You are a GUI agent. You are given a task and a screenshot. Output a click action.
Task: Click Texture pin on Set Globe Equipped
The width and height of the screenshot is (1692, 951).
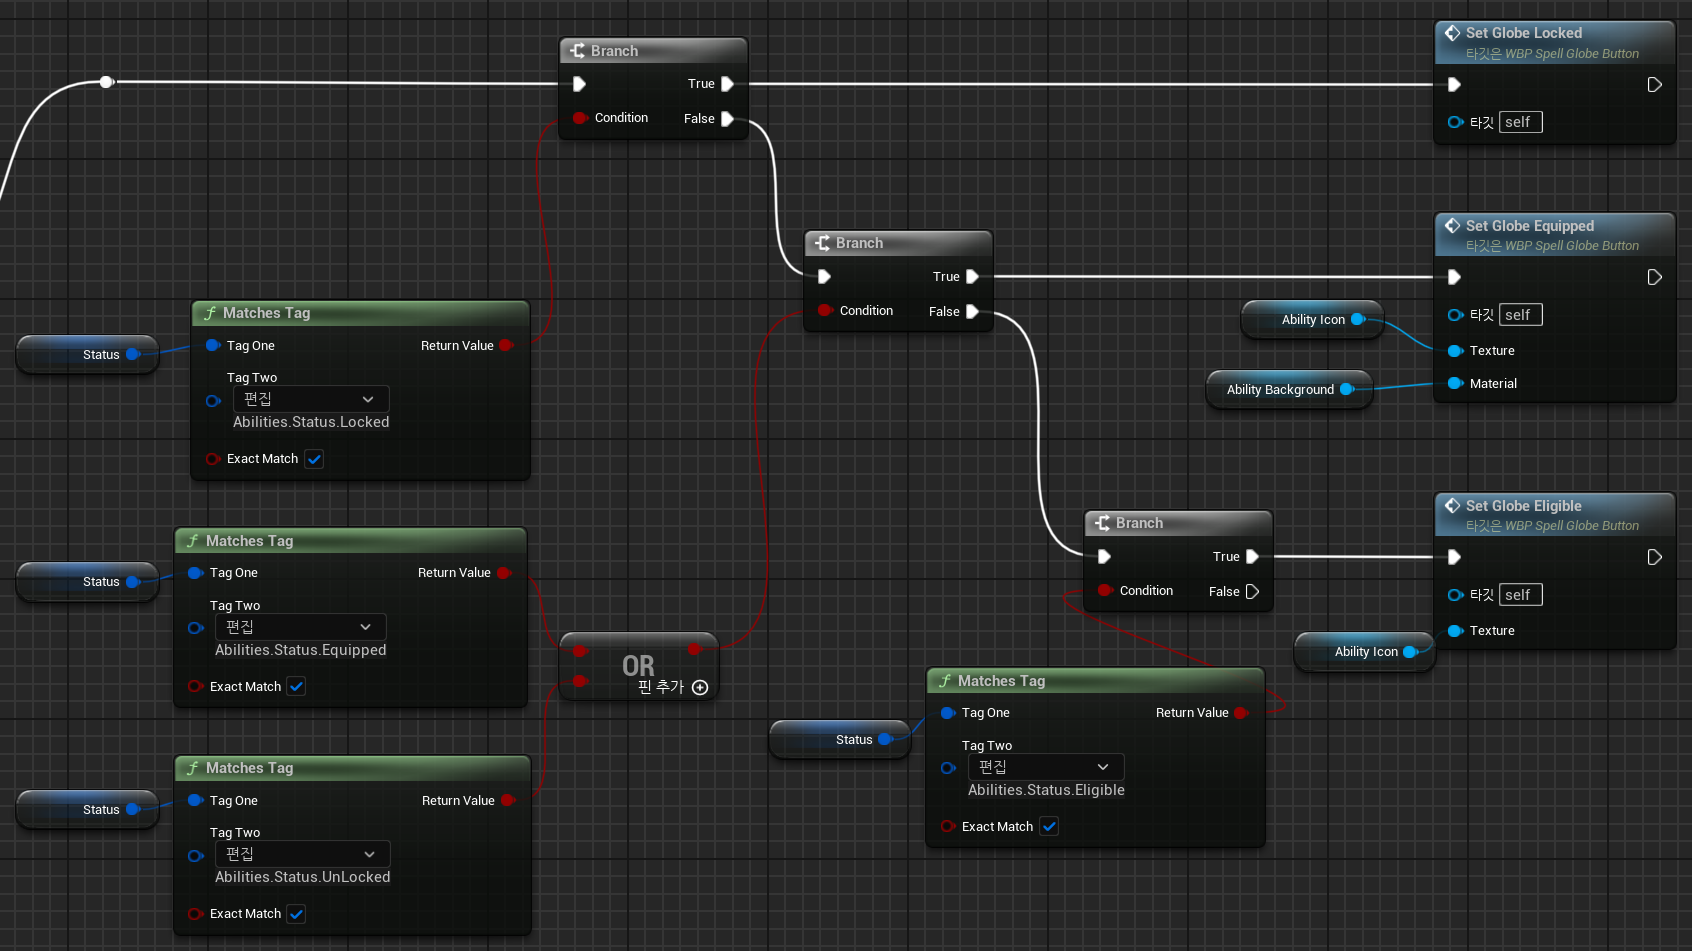click(x=1455, y=351)
